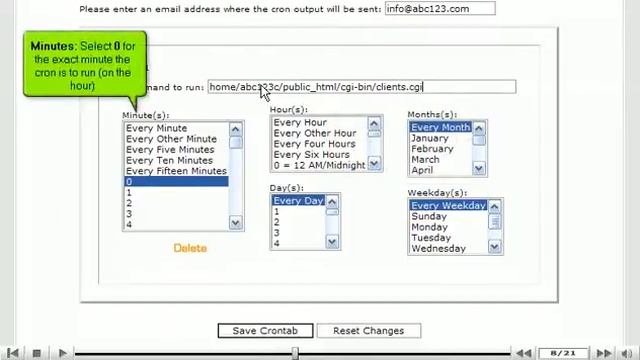640x360 pixels.
Task: Select Every Fifteen Minutes option
Action: [176, 171]
